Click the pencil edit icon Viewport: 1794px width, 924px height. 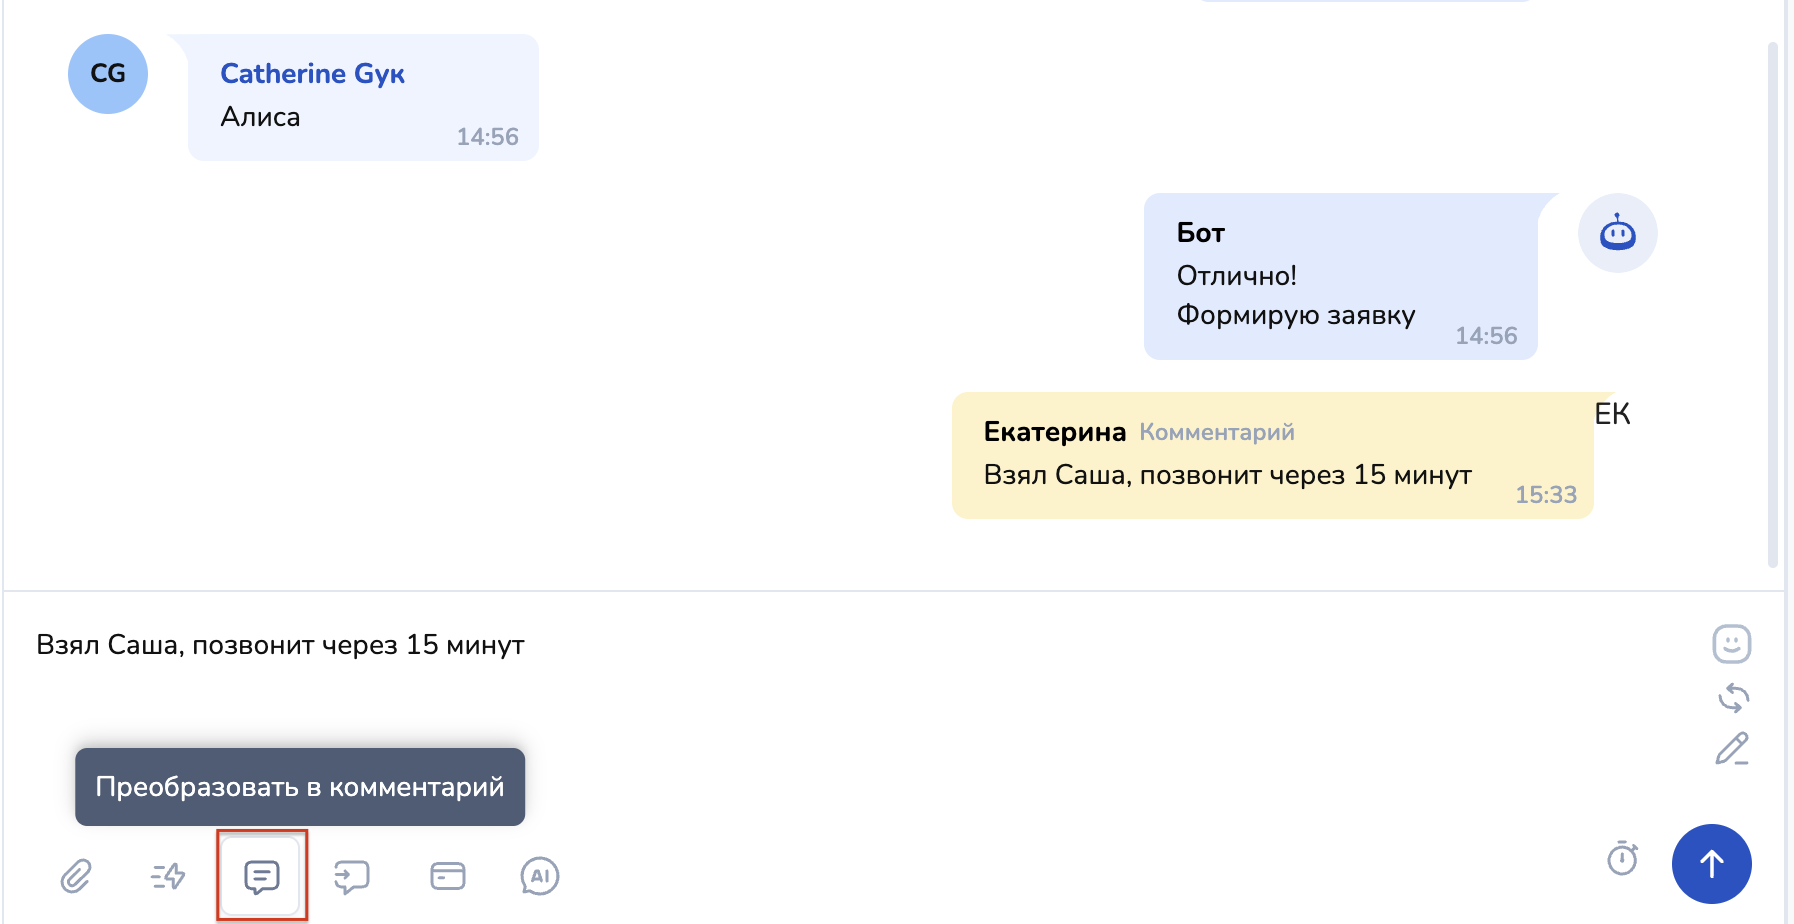point(1732,749)
